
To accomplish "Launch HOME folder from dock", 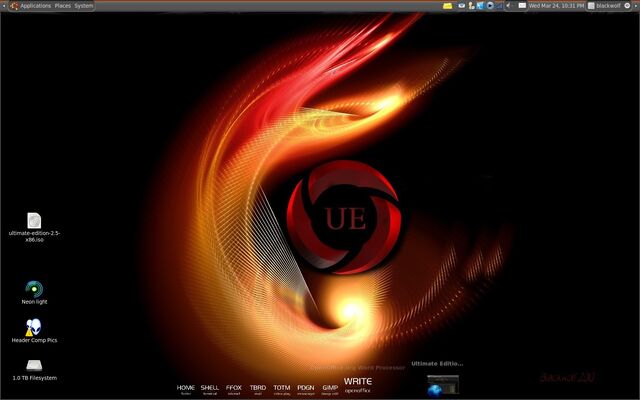I will pos(186,389).
